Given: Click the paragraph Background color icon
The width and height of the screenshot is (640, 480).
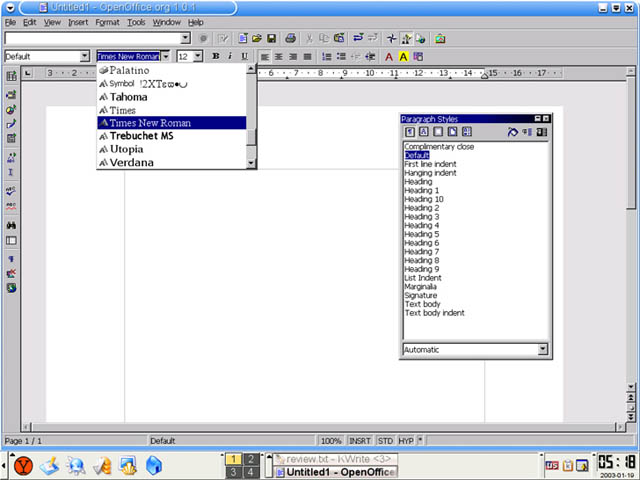Looking at the screenshot, I should point(418,56).
